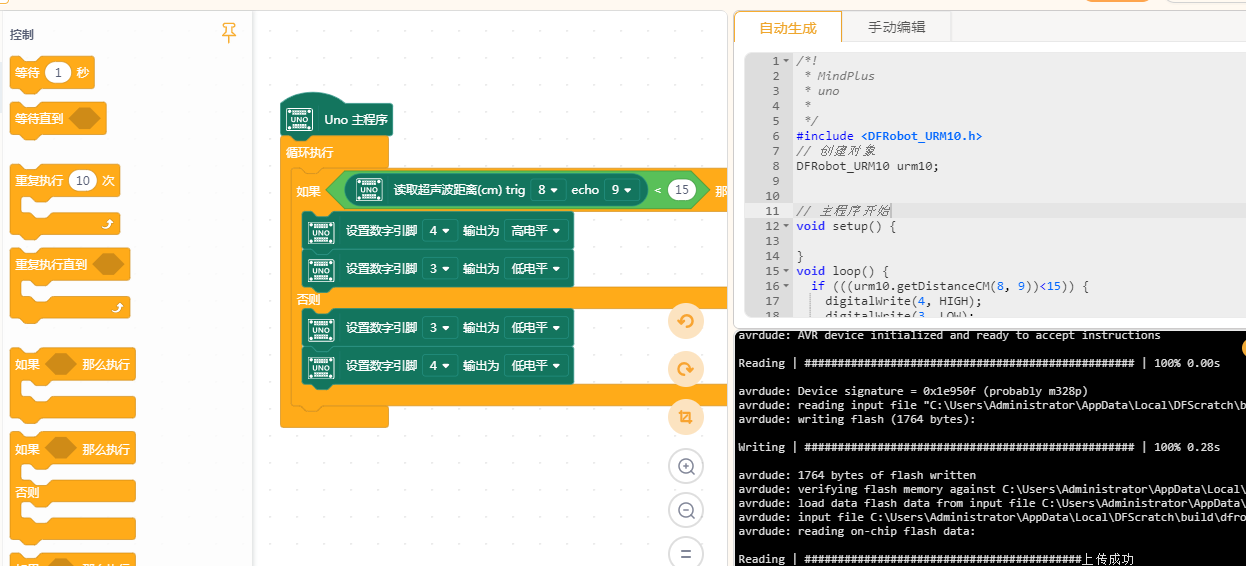This screenshot has width=1246, height=566.
Task: Click UNO icon on pin 4 高电平 block
Action: tap(321, 231)
